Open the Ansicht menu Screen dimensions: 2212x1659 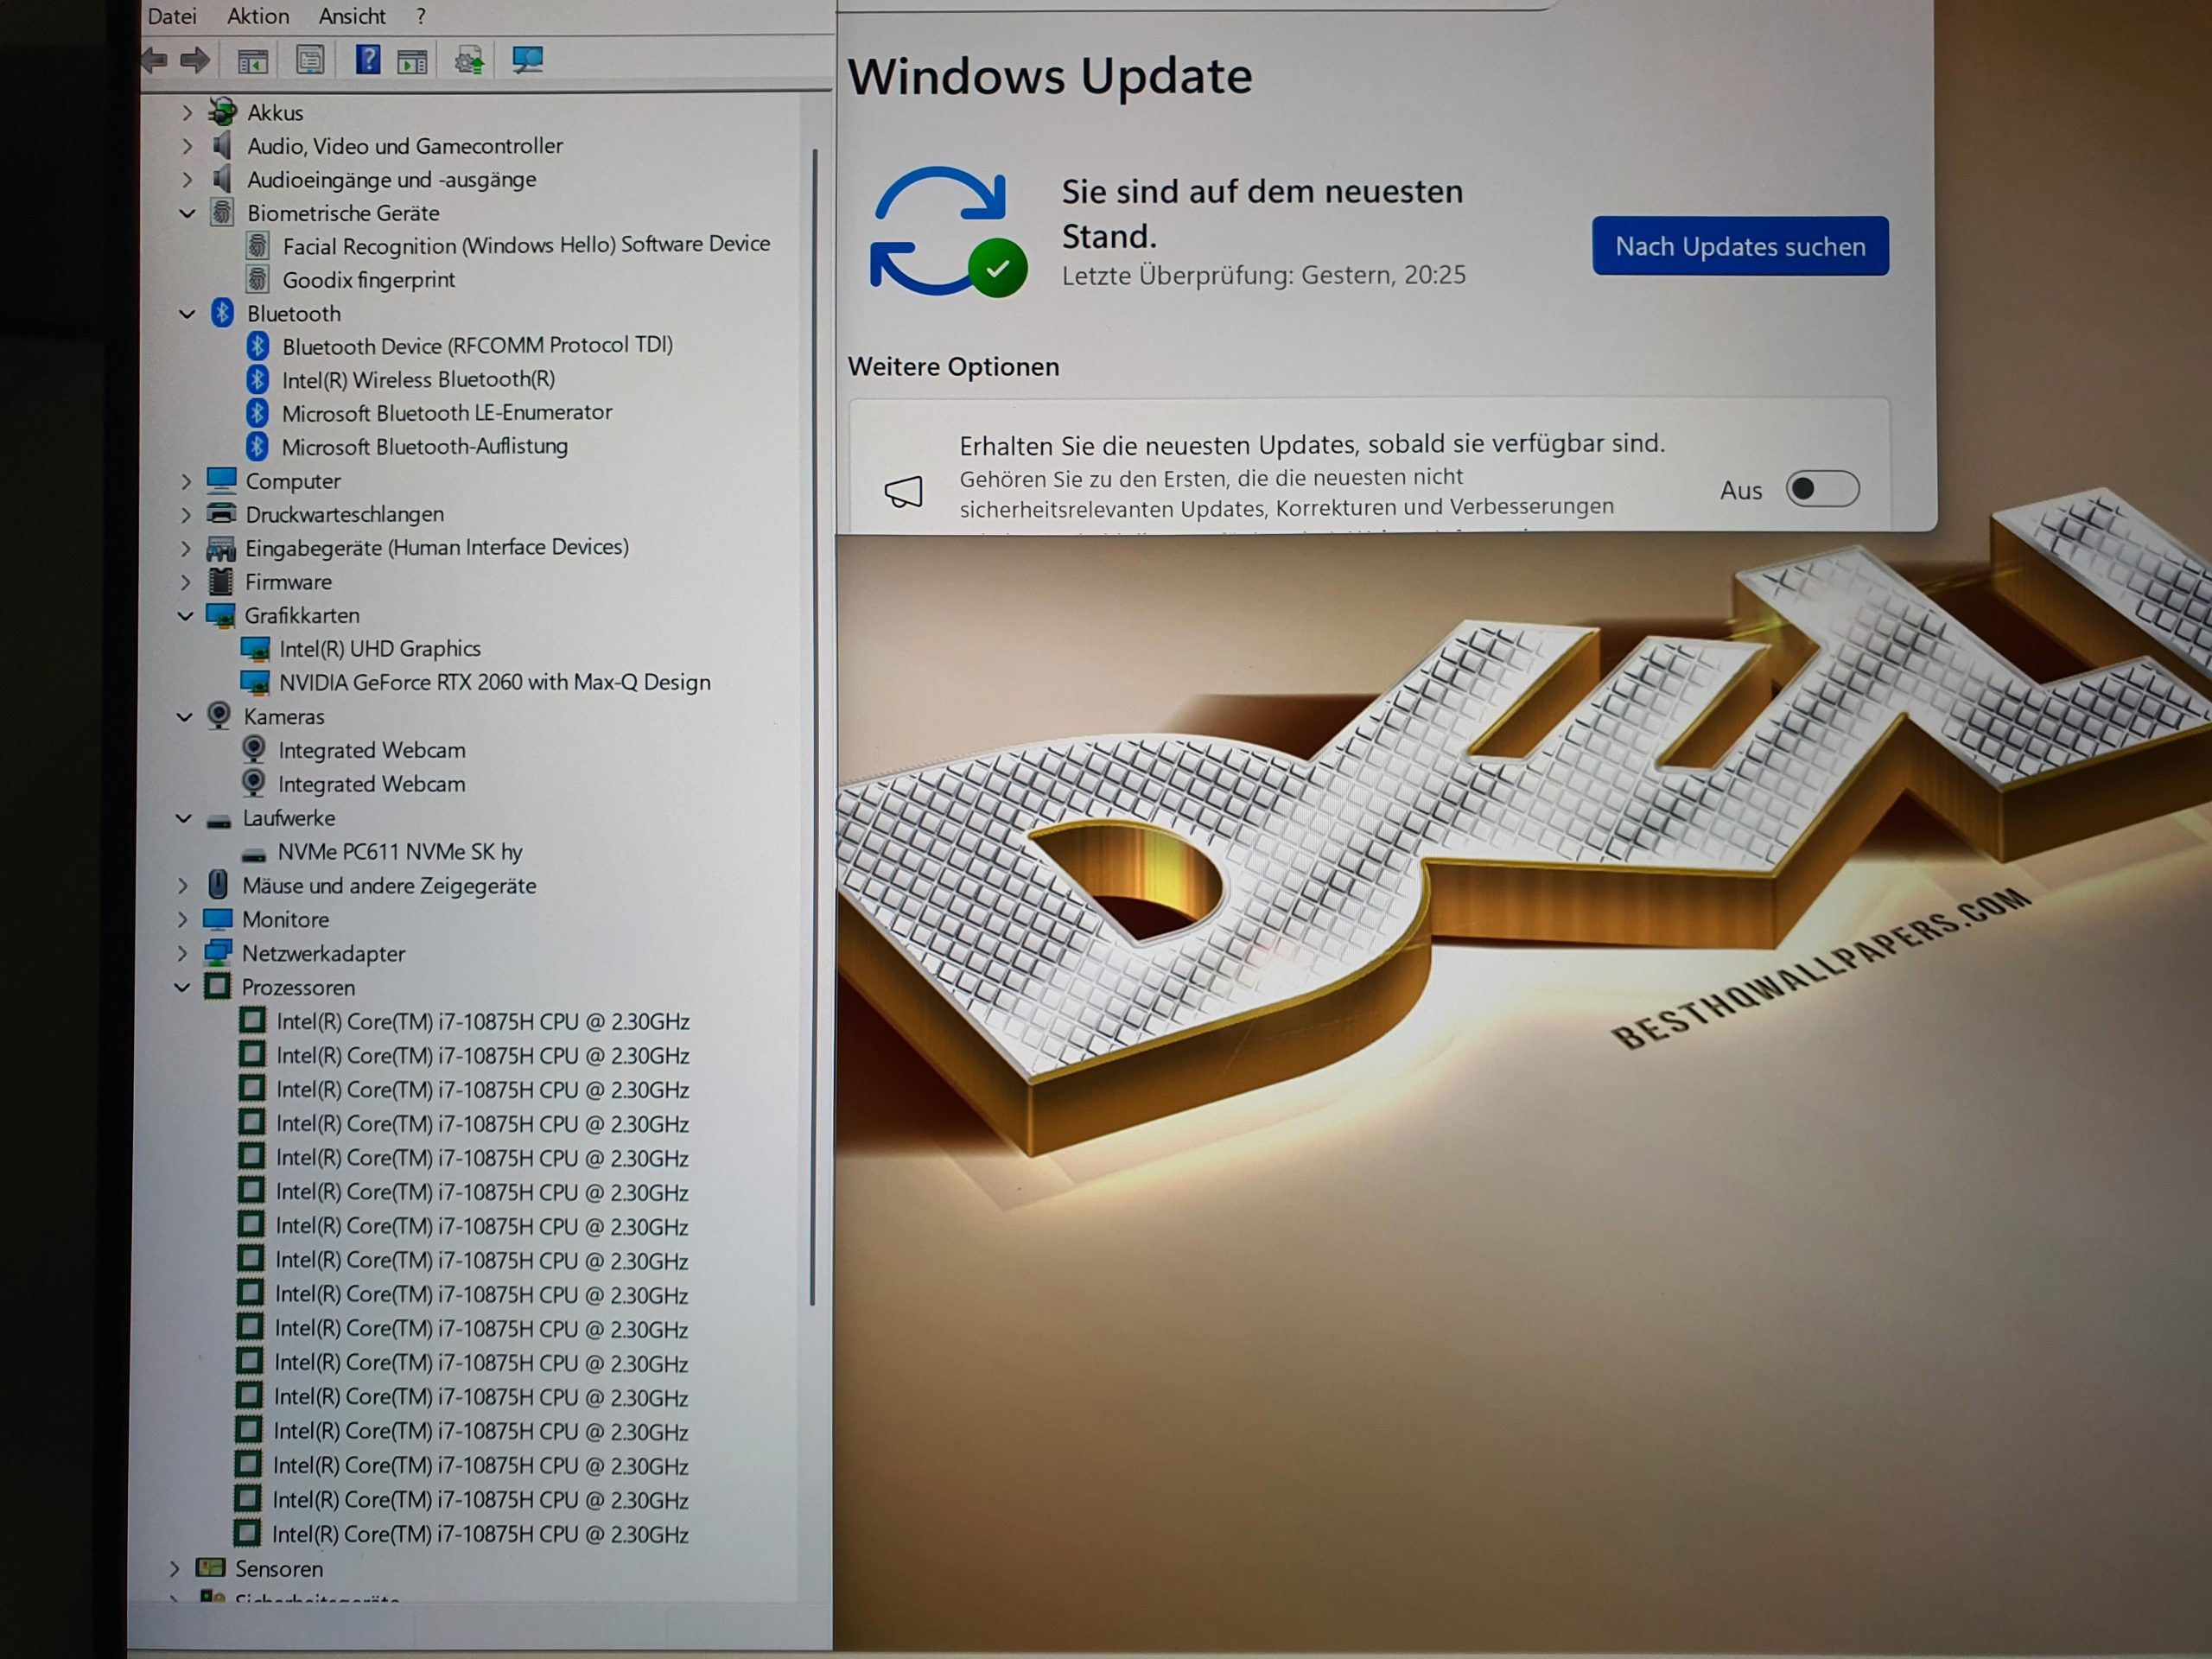tap(351, 16)
